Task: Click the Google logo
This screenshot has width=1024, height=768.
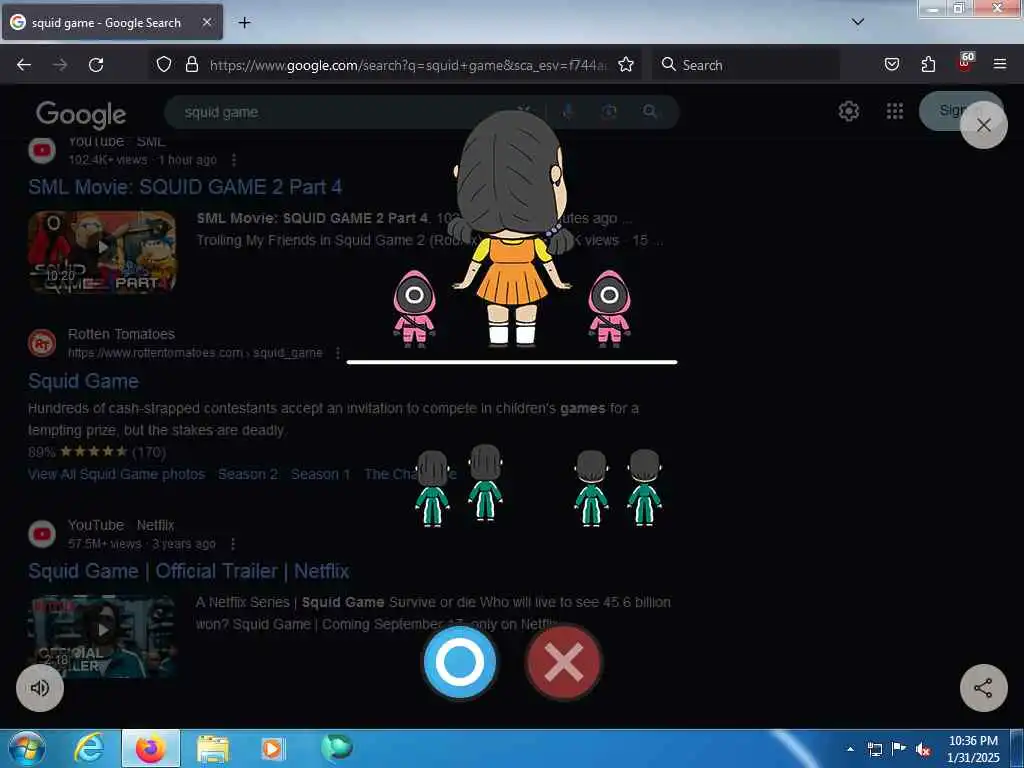Action: [81, 115]
